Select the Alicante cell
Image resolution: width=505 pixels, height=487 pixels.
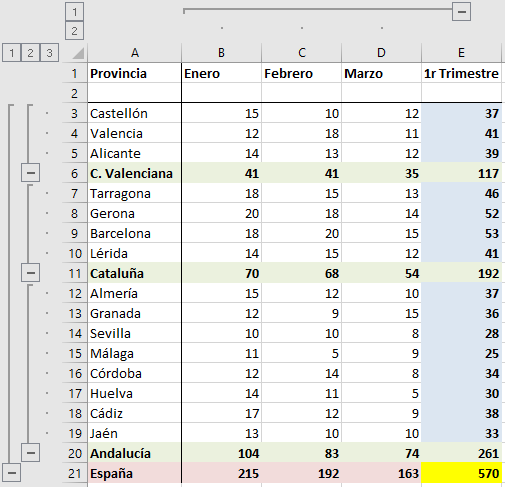click(x=135, y=153)
